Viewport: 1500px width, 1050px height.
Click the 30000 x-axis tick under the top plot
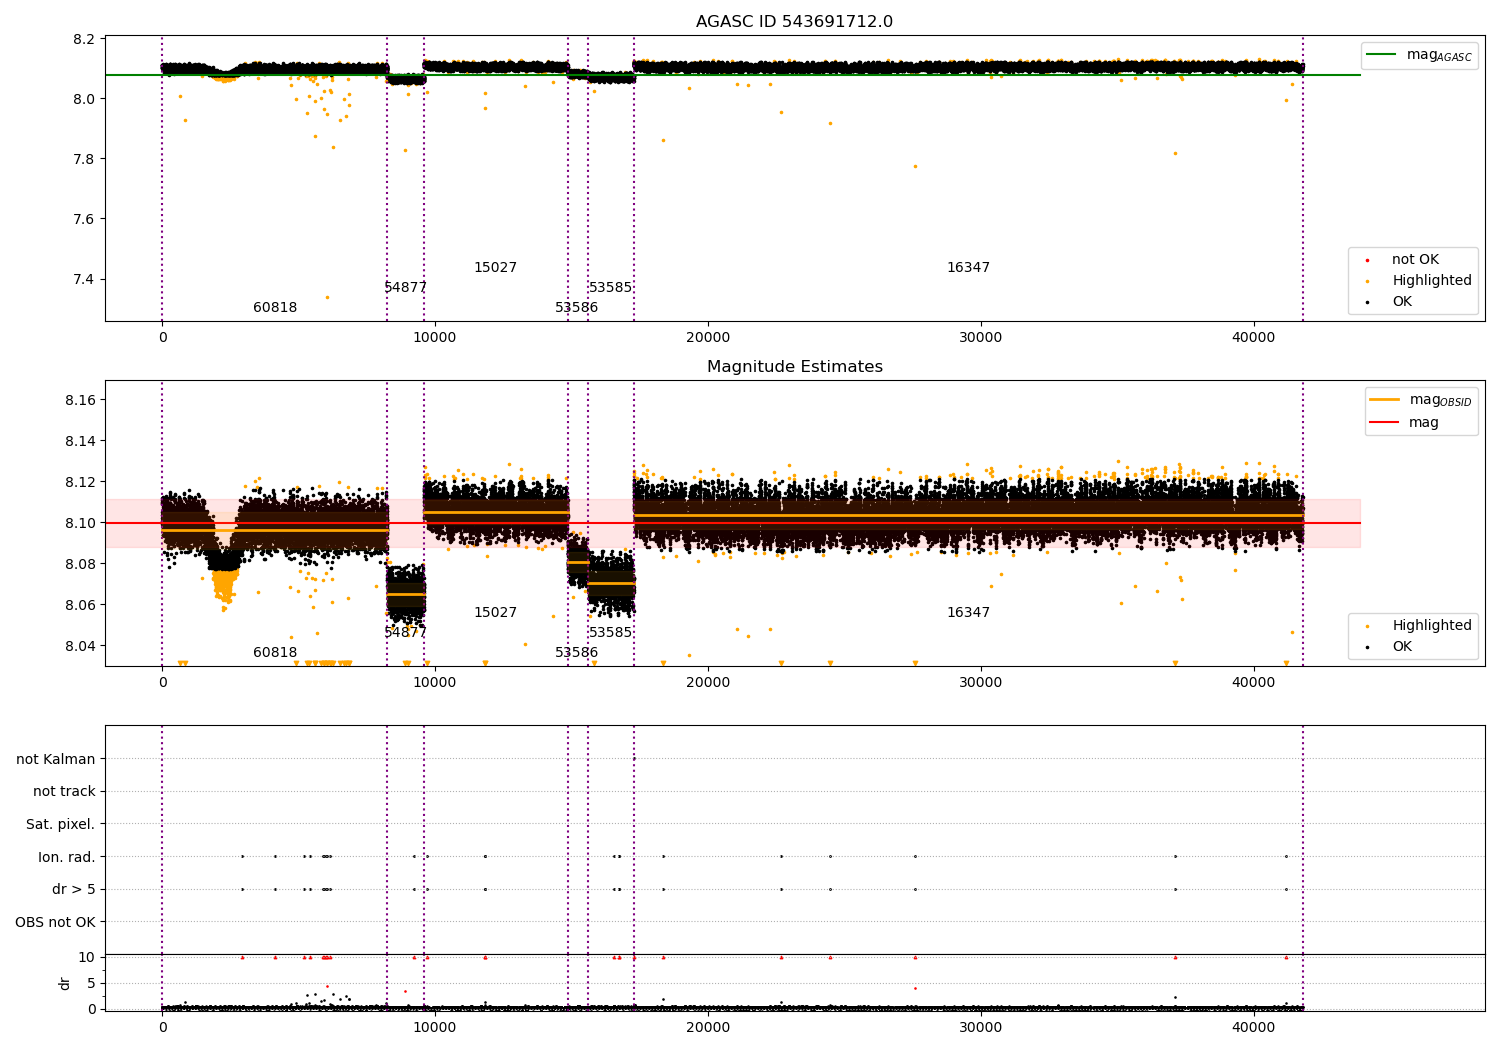pyautogui.click(x=981, y=338)
